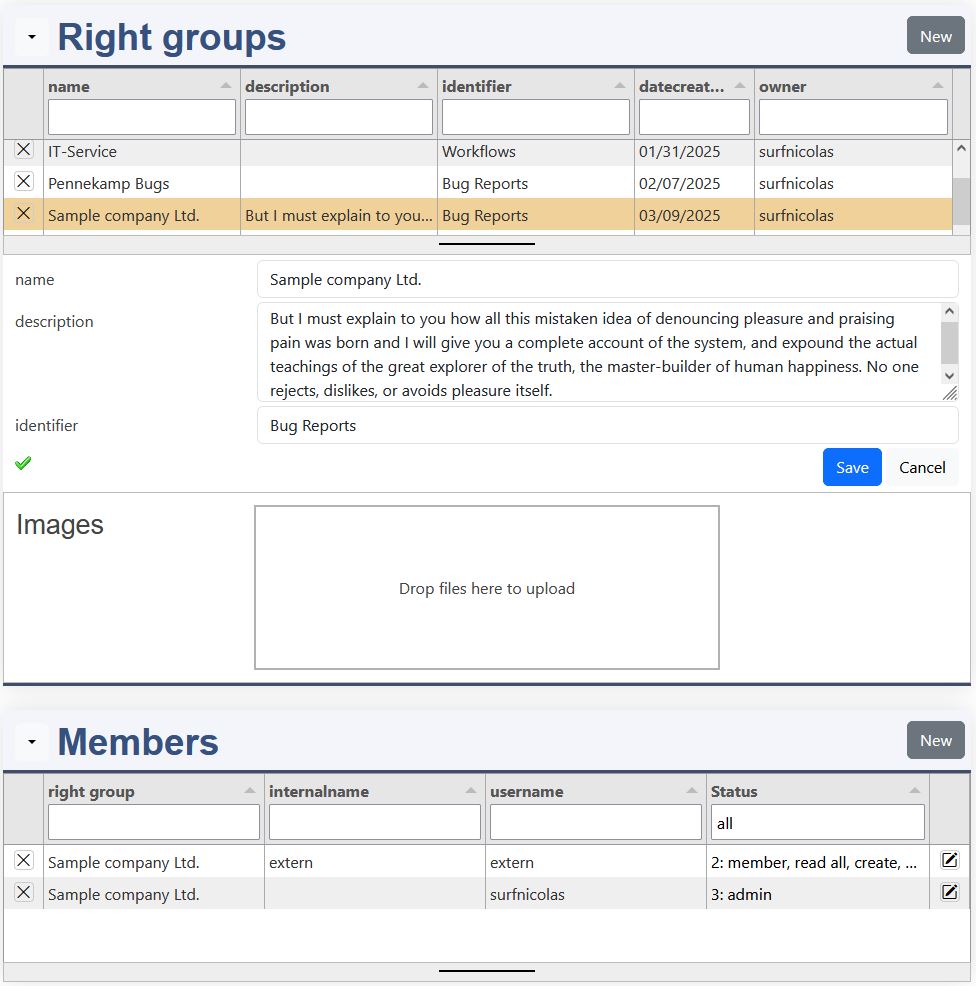Viewport: 976px width, 986px height.
Task: Cancel editing the group details
Action: click(921, 467)
